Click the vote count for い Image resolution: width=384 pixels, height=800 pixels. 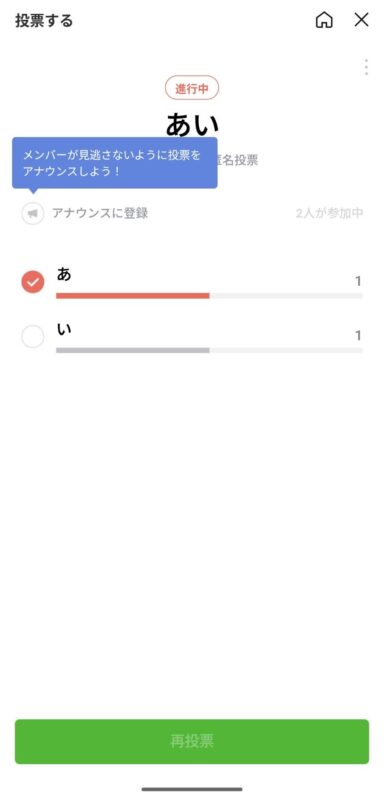[x=359, y=336]
